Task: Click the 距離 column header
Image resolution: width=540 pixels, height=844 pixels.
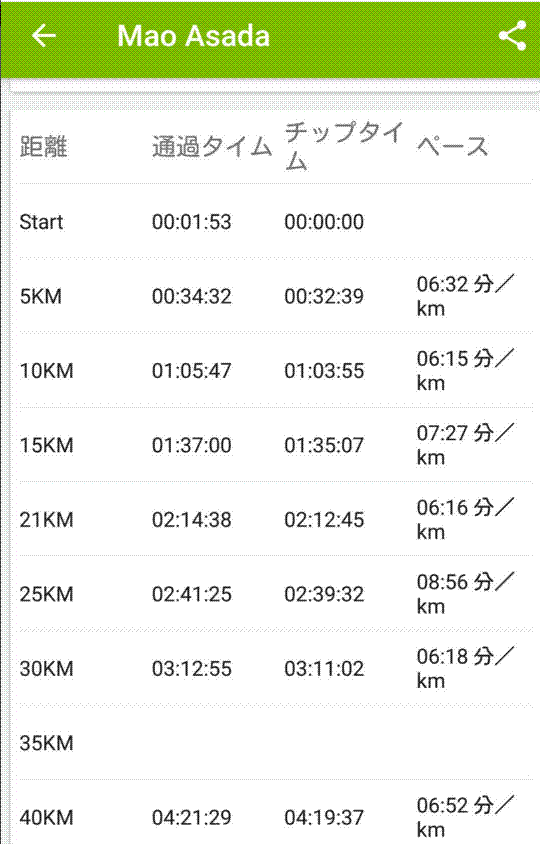Action: (44, 146)
